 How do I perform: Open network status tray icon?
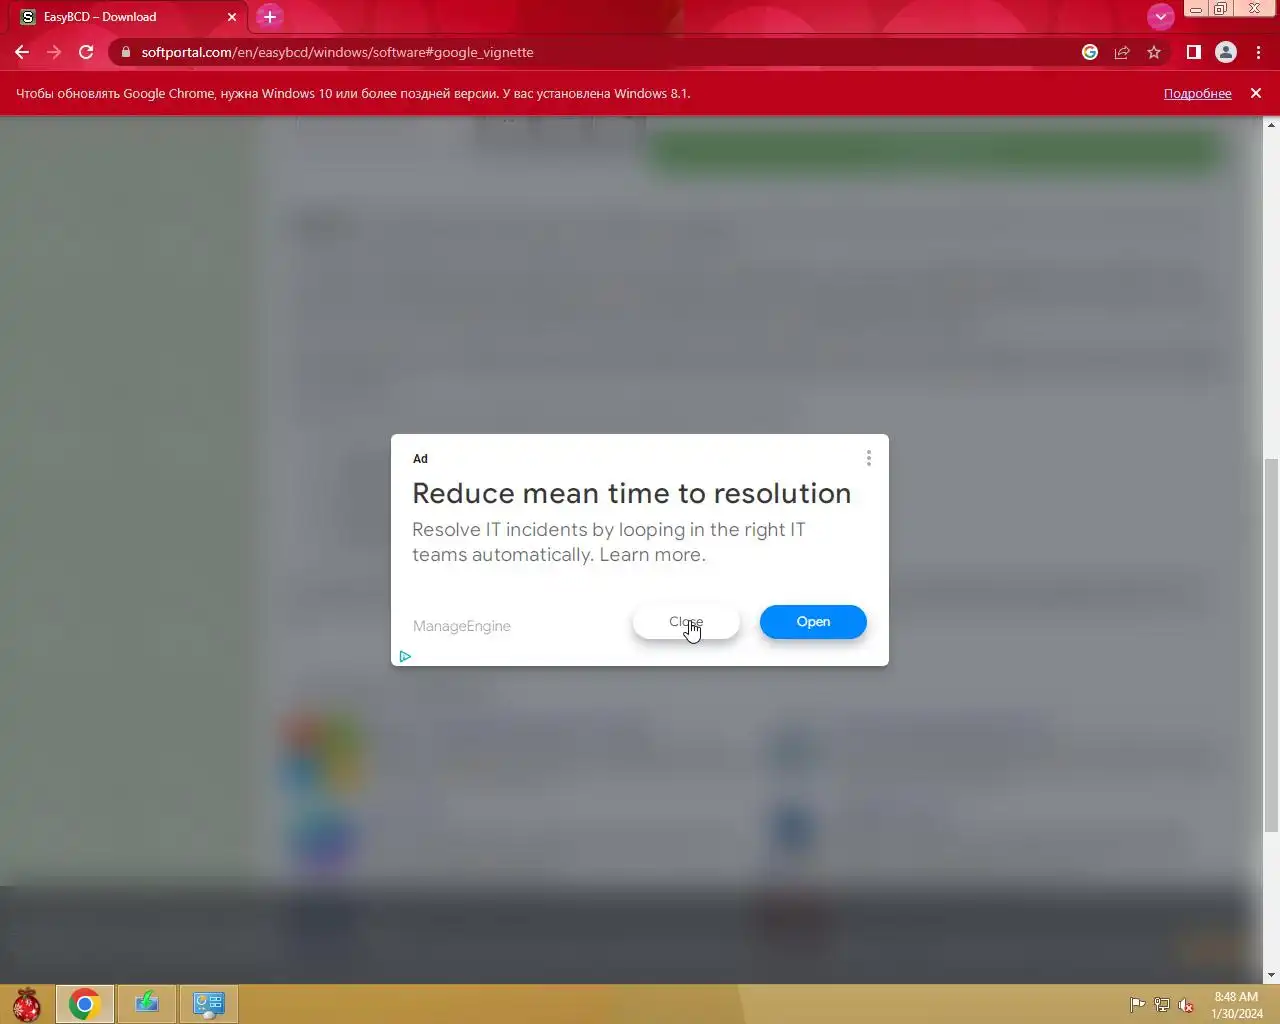click(1161, 1005)
